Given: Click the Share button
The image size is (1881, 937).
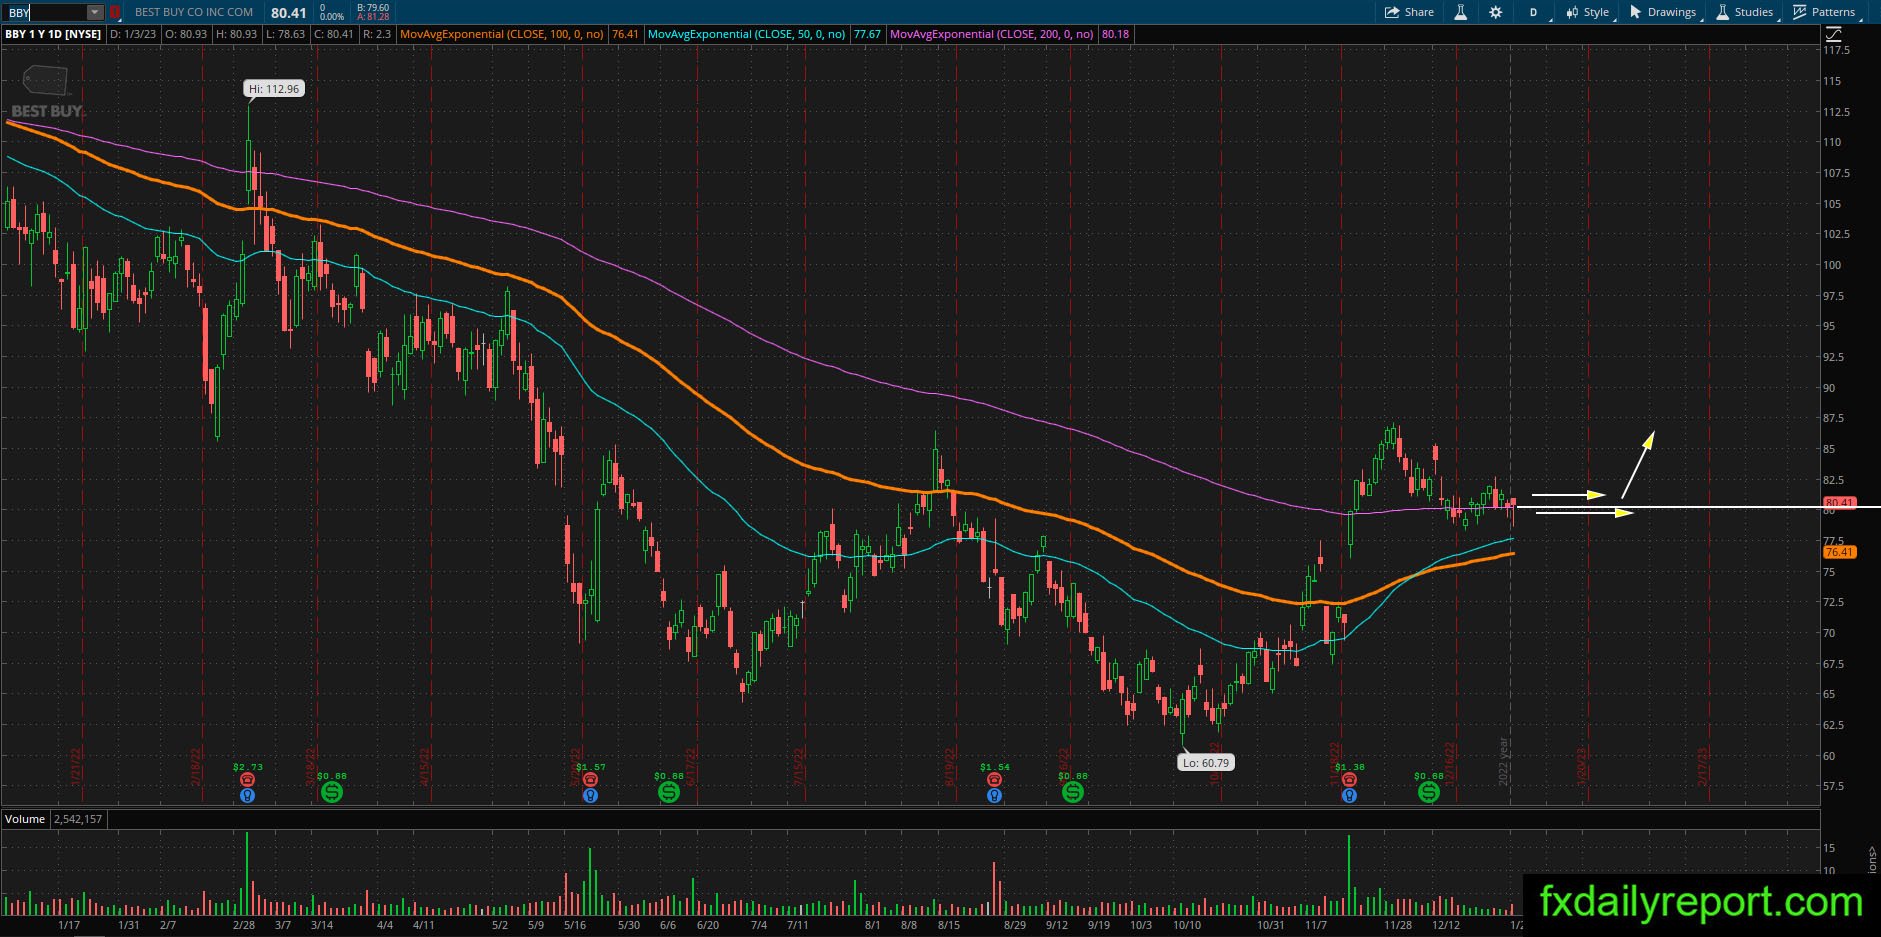Looking at the screenshot, I should [1409, 12].
